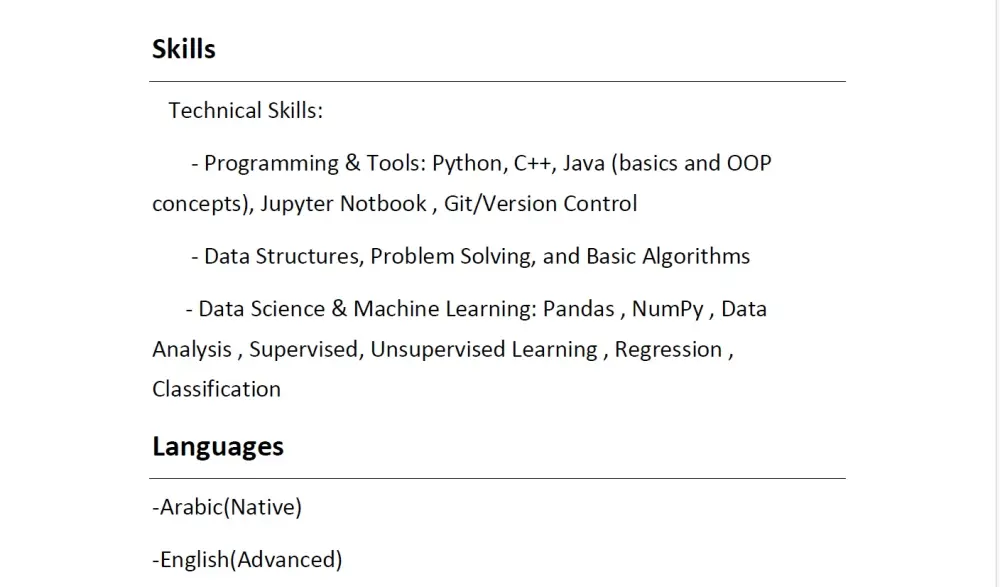The height and width of the screenshot is (587, 1000).
Task: Place cursor on Technical Skills line
Action: [x=245, y=110]
